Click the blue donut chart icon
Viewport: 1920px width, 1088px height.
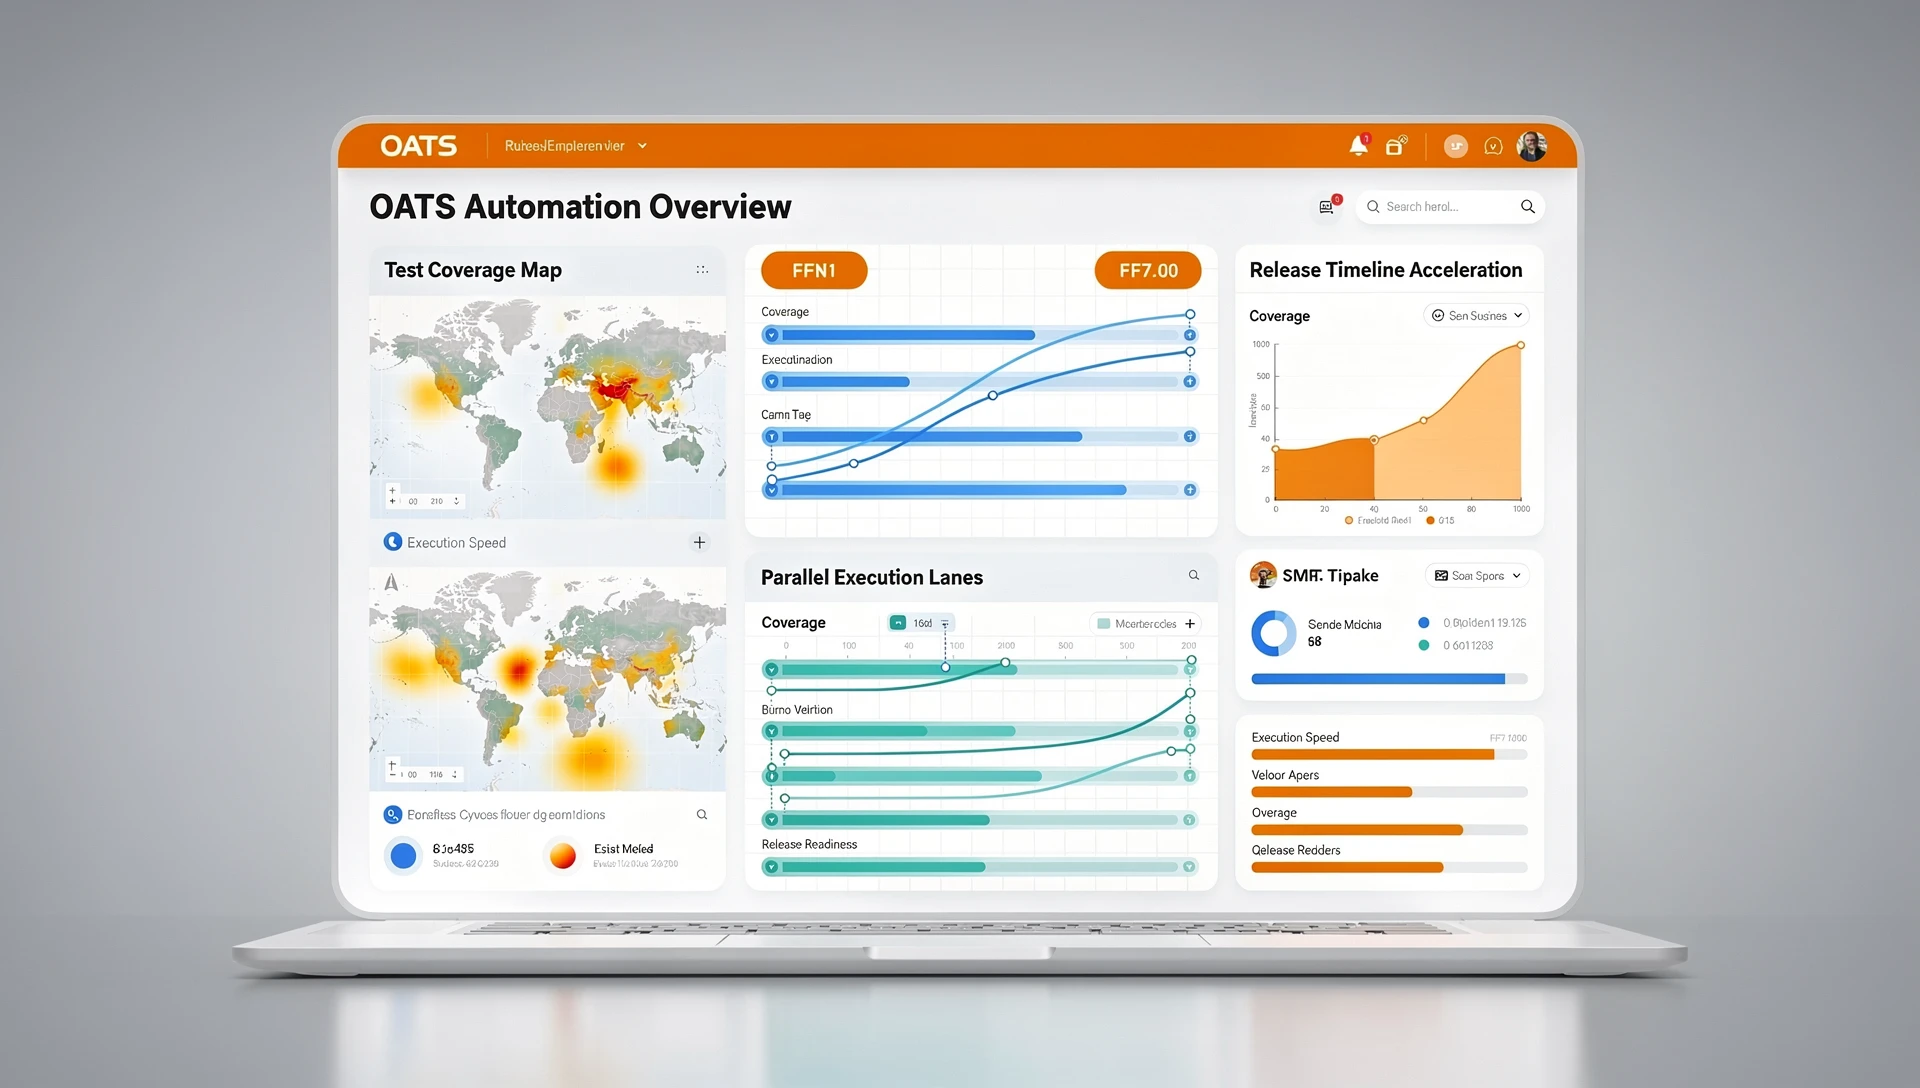(1274, 633)
